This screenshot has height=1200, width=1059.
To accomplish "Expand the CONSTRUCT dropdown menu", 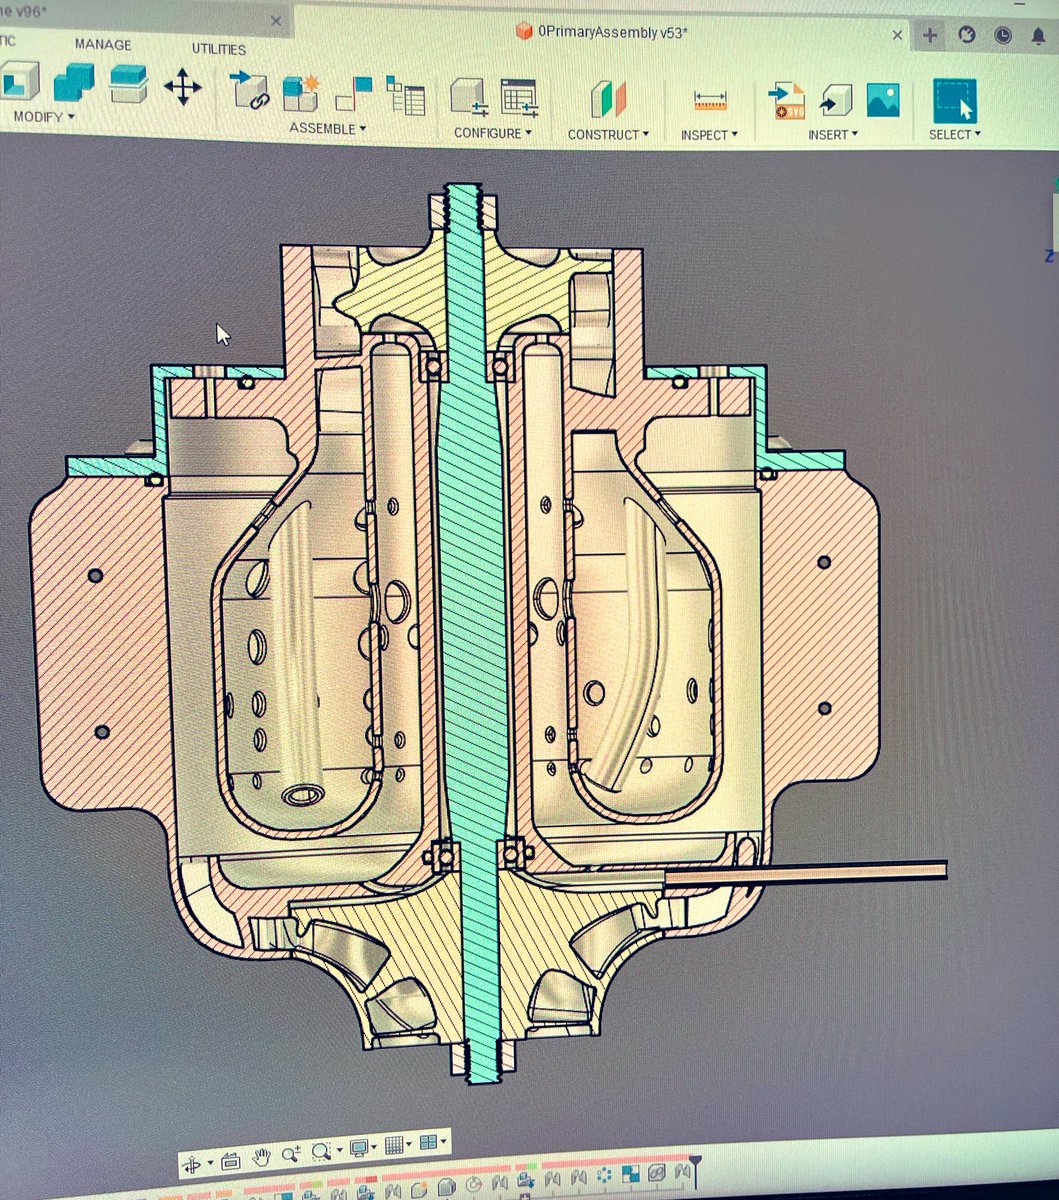I will [x=609, y=134].
